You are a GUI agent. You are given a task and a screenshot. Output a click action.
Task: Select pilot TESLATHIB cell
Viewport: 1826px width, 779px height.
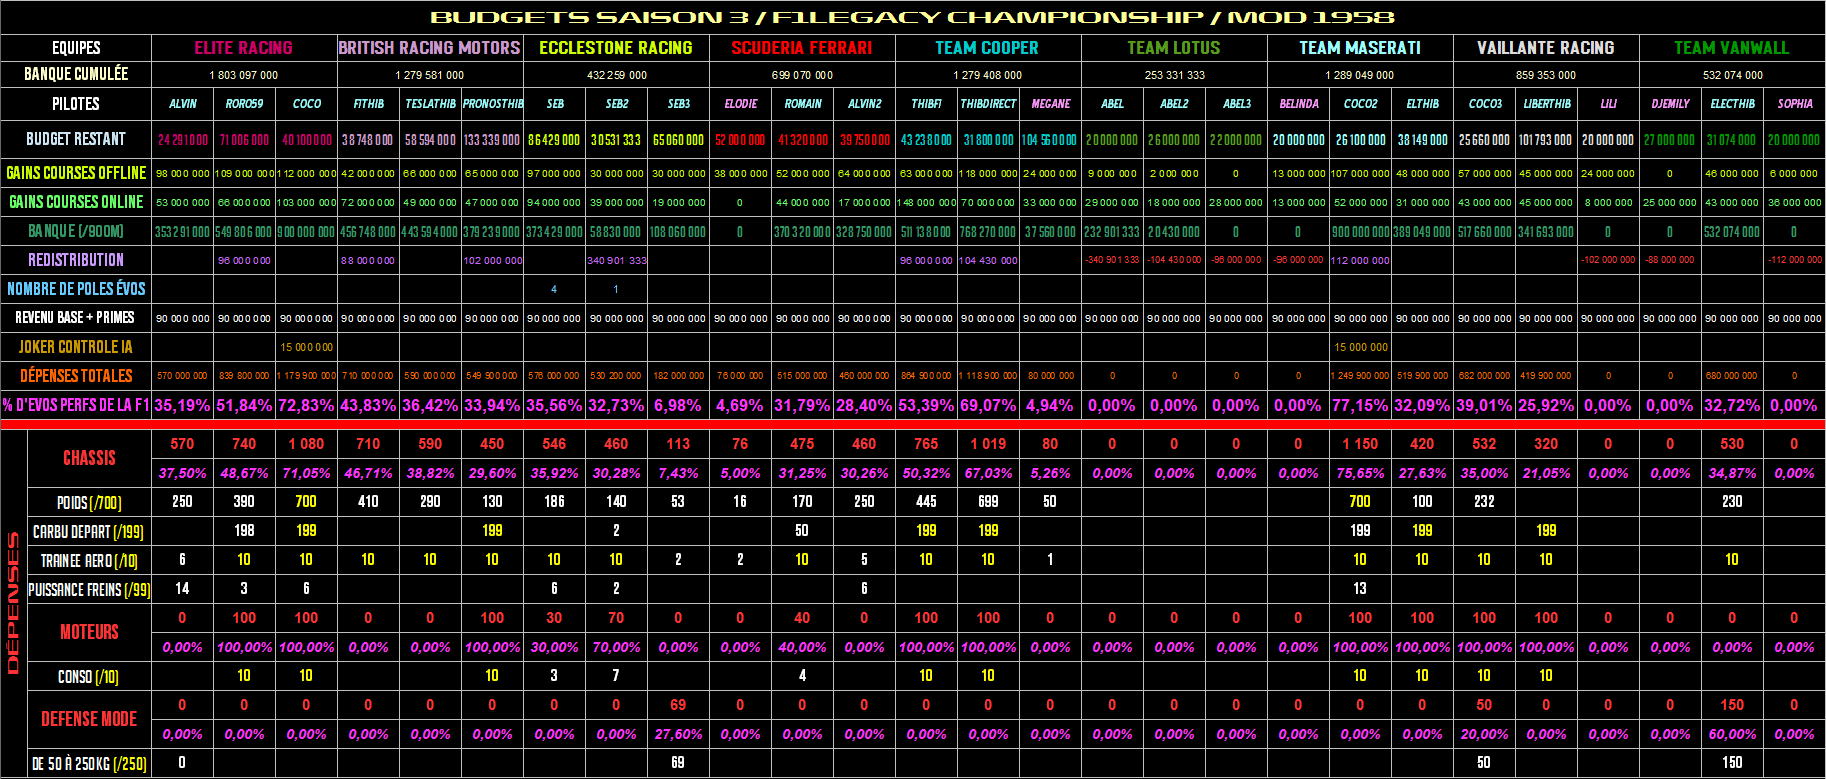[430, 103]
